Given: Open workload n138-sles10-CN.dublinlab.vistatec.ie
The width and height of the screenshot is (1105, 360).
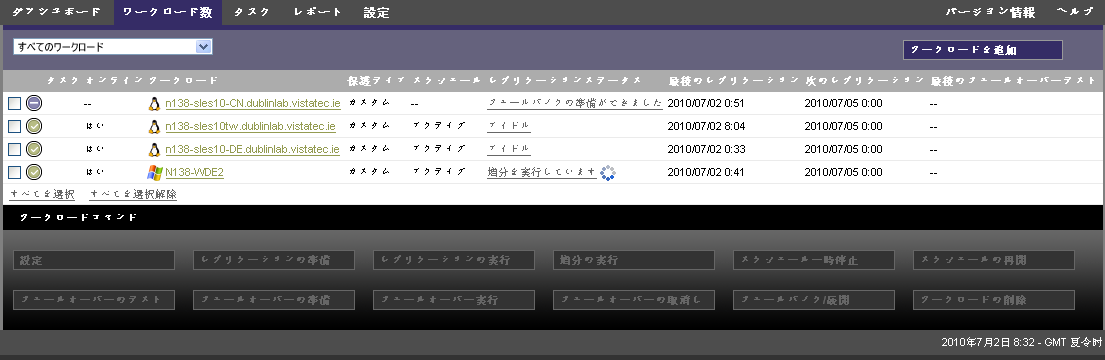Looking at the screenshot, I should pos(253,104).
